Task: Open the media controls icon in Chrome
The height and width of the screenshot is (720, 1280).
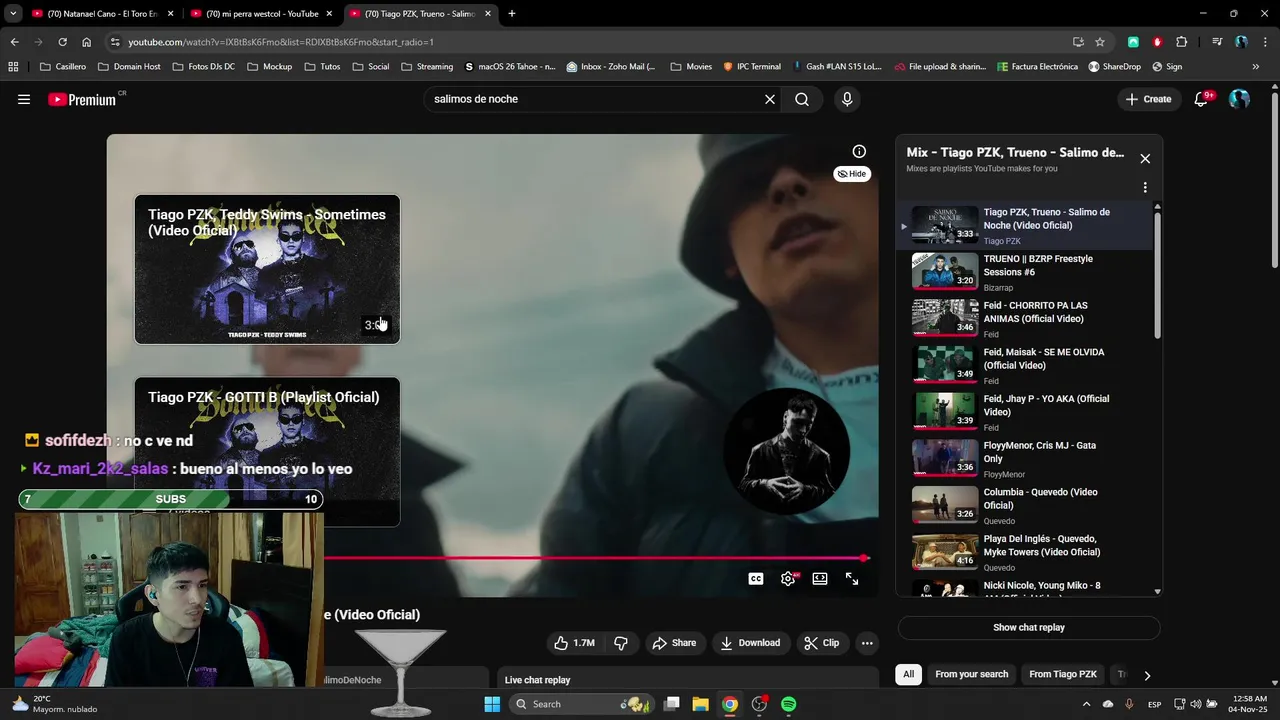Action: pos(1217,42)
